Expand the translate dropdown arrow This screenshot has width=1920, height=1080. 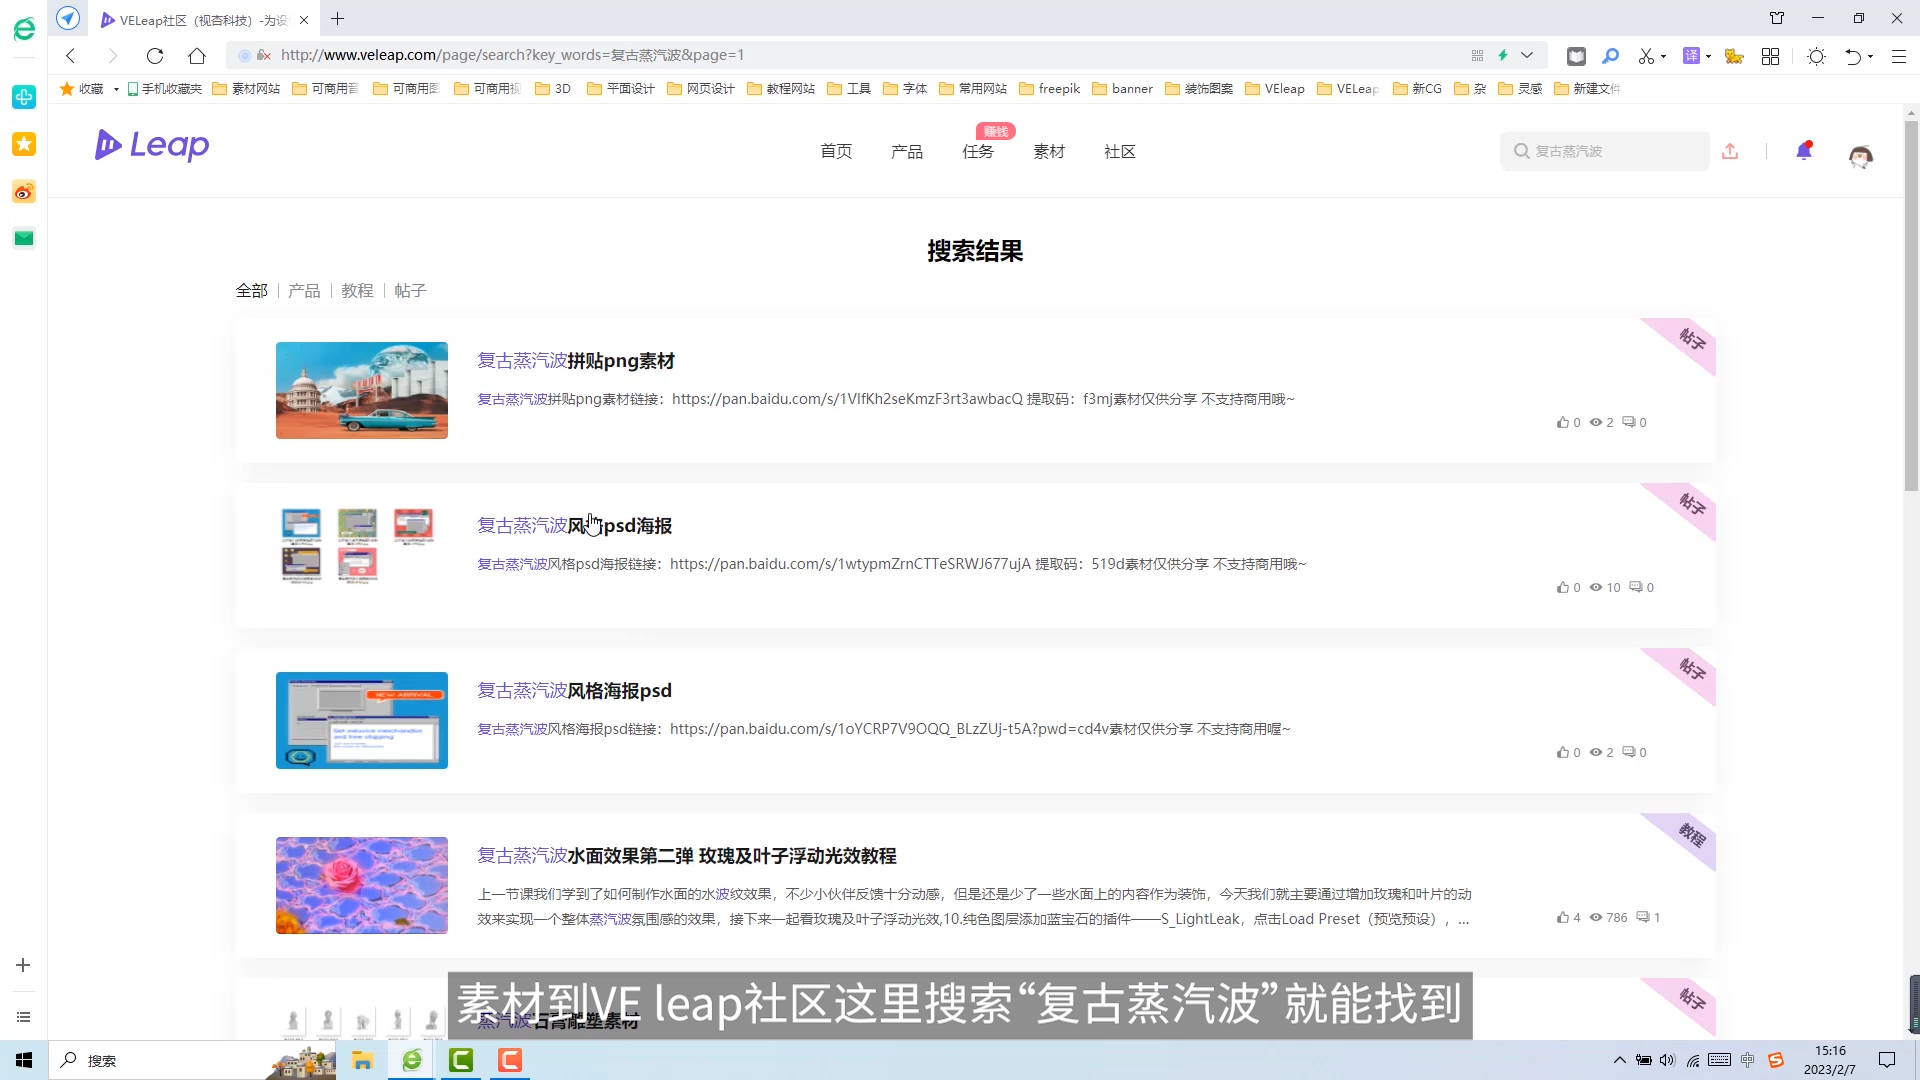point(1708,57)
